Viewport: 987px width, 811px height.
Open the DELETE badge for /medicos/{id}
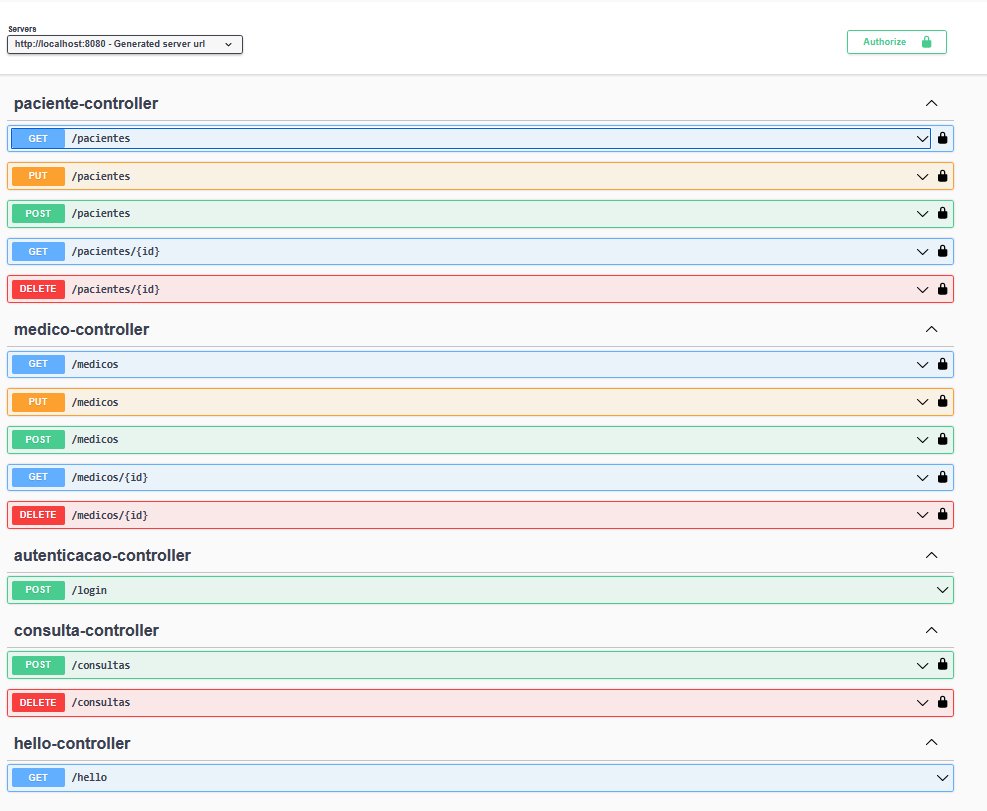(x=38, y=514)
